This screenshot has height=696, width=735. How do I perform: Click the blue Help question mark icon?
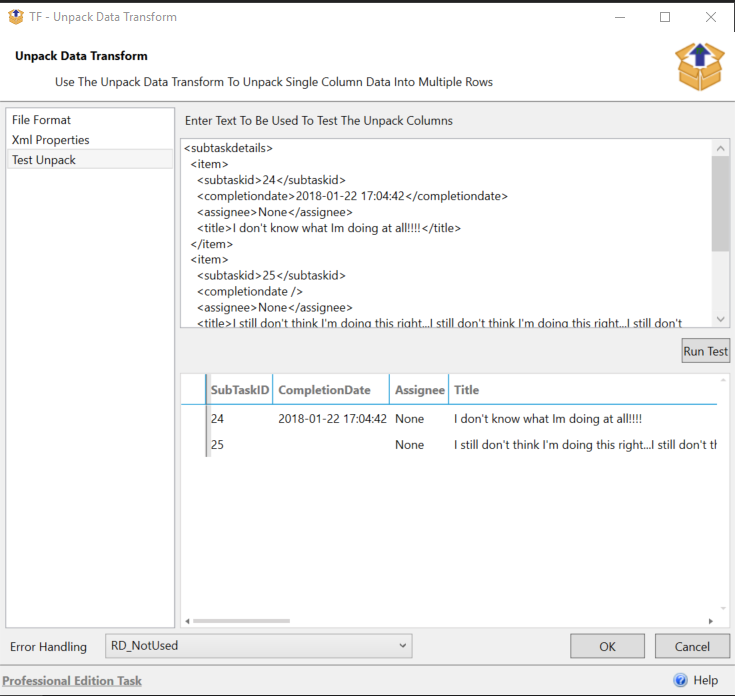pyautogui.click(x=680, y=680)
